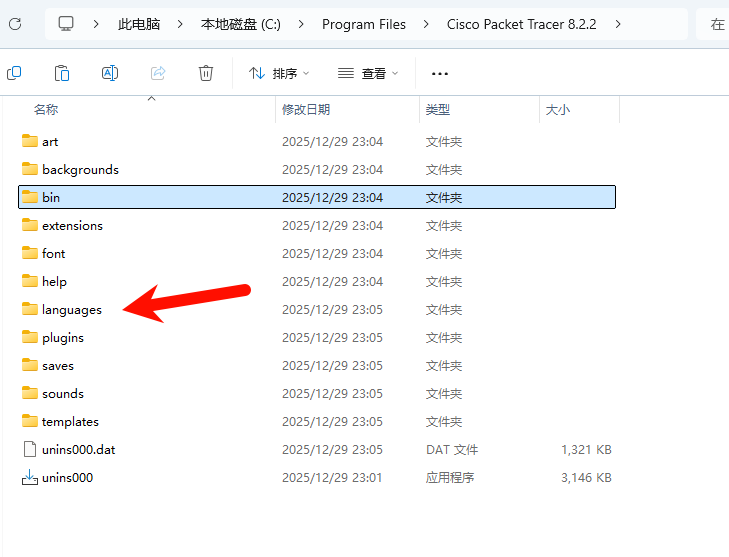Select the extensions folder name
The image size is (729, 557).
[72, 225]
